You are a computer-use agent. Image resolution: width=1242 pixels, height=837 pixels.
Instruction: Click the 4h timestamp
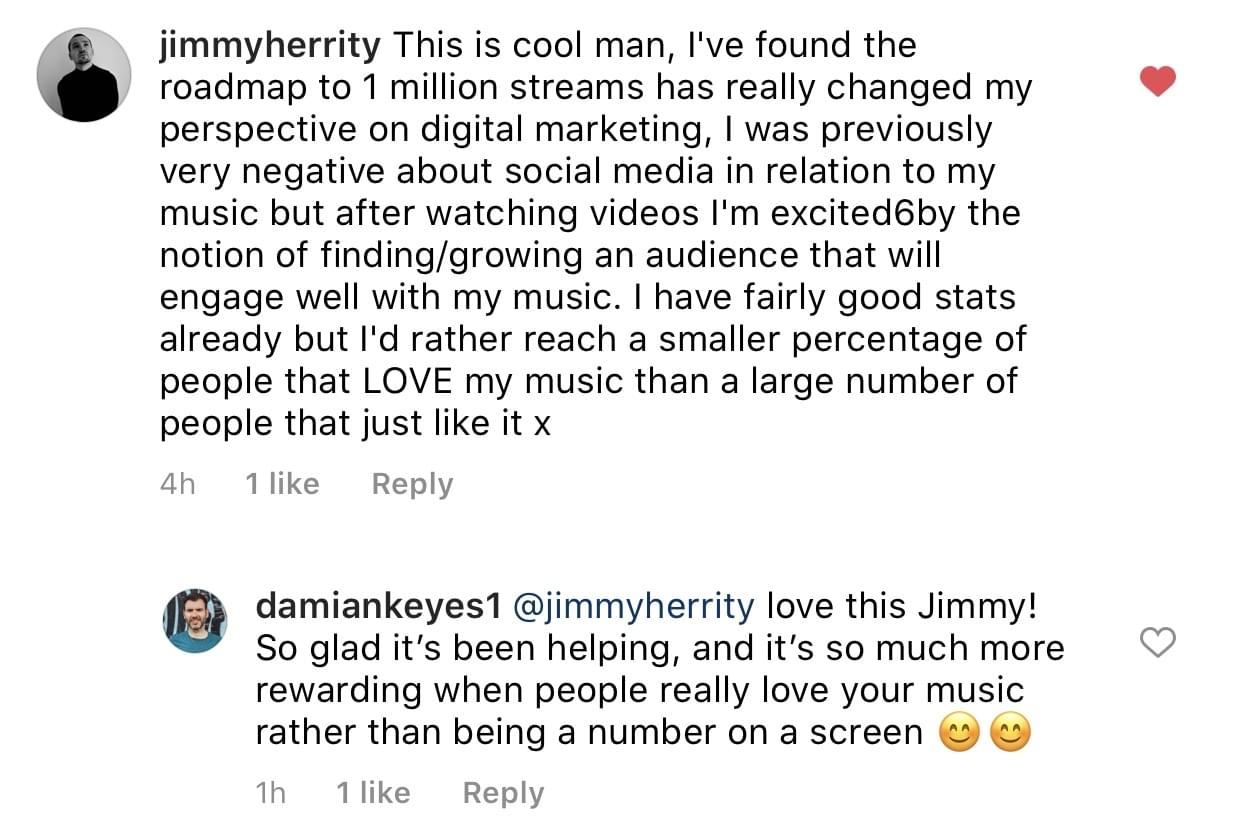click(177, 484)
